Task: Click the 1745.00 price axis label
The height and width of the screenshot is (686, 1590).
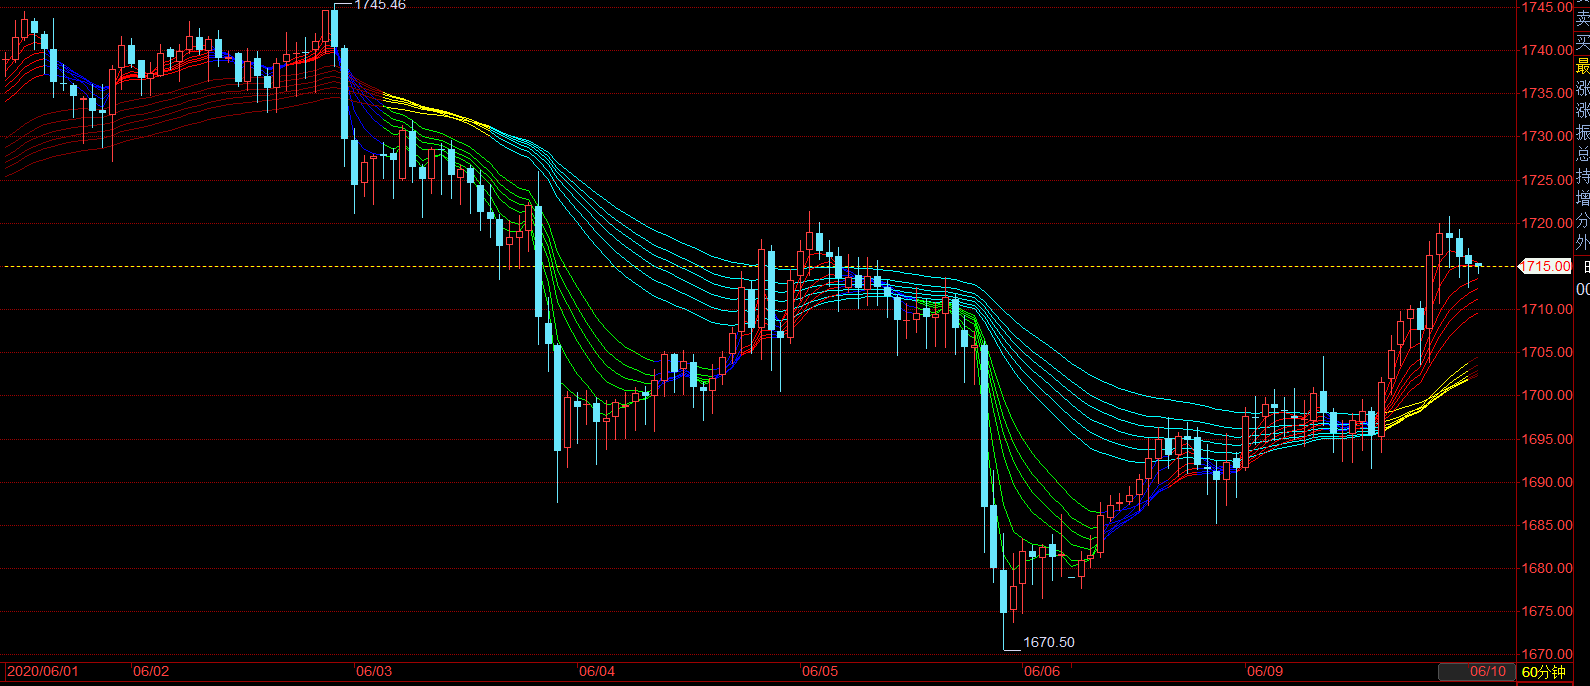Action: 1547,7
